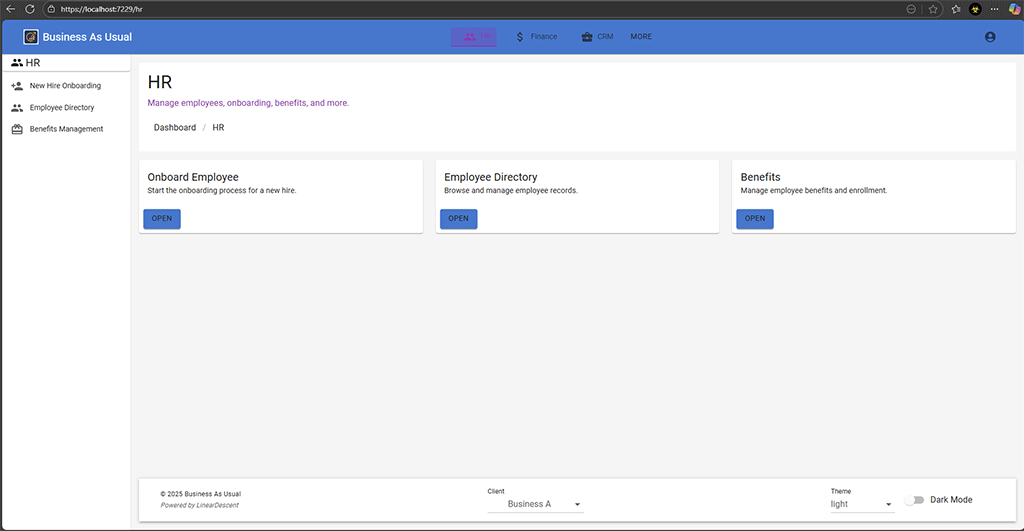Open the user account profile icon
Screen dimensions: 1024x531
pyautogui.click(x=990, y=37)
